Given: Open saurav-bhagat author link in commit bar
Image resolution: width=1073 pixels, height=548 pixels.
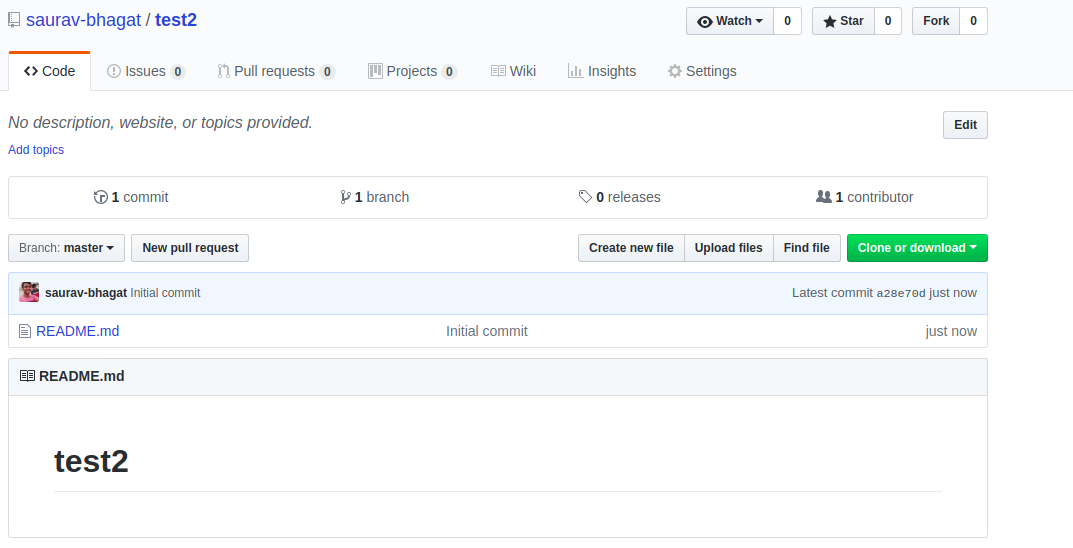Looking at the screenshot, I should pyautogui.click(x=86, y=293).
